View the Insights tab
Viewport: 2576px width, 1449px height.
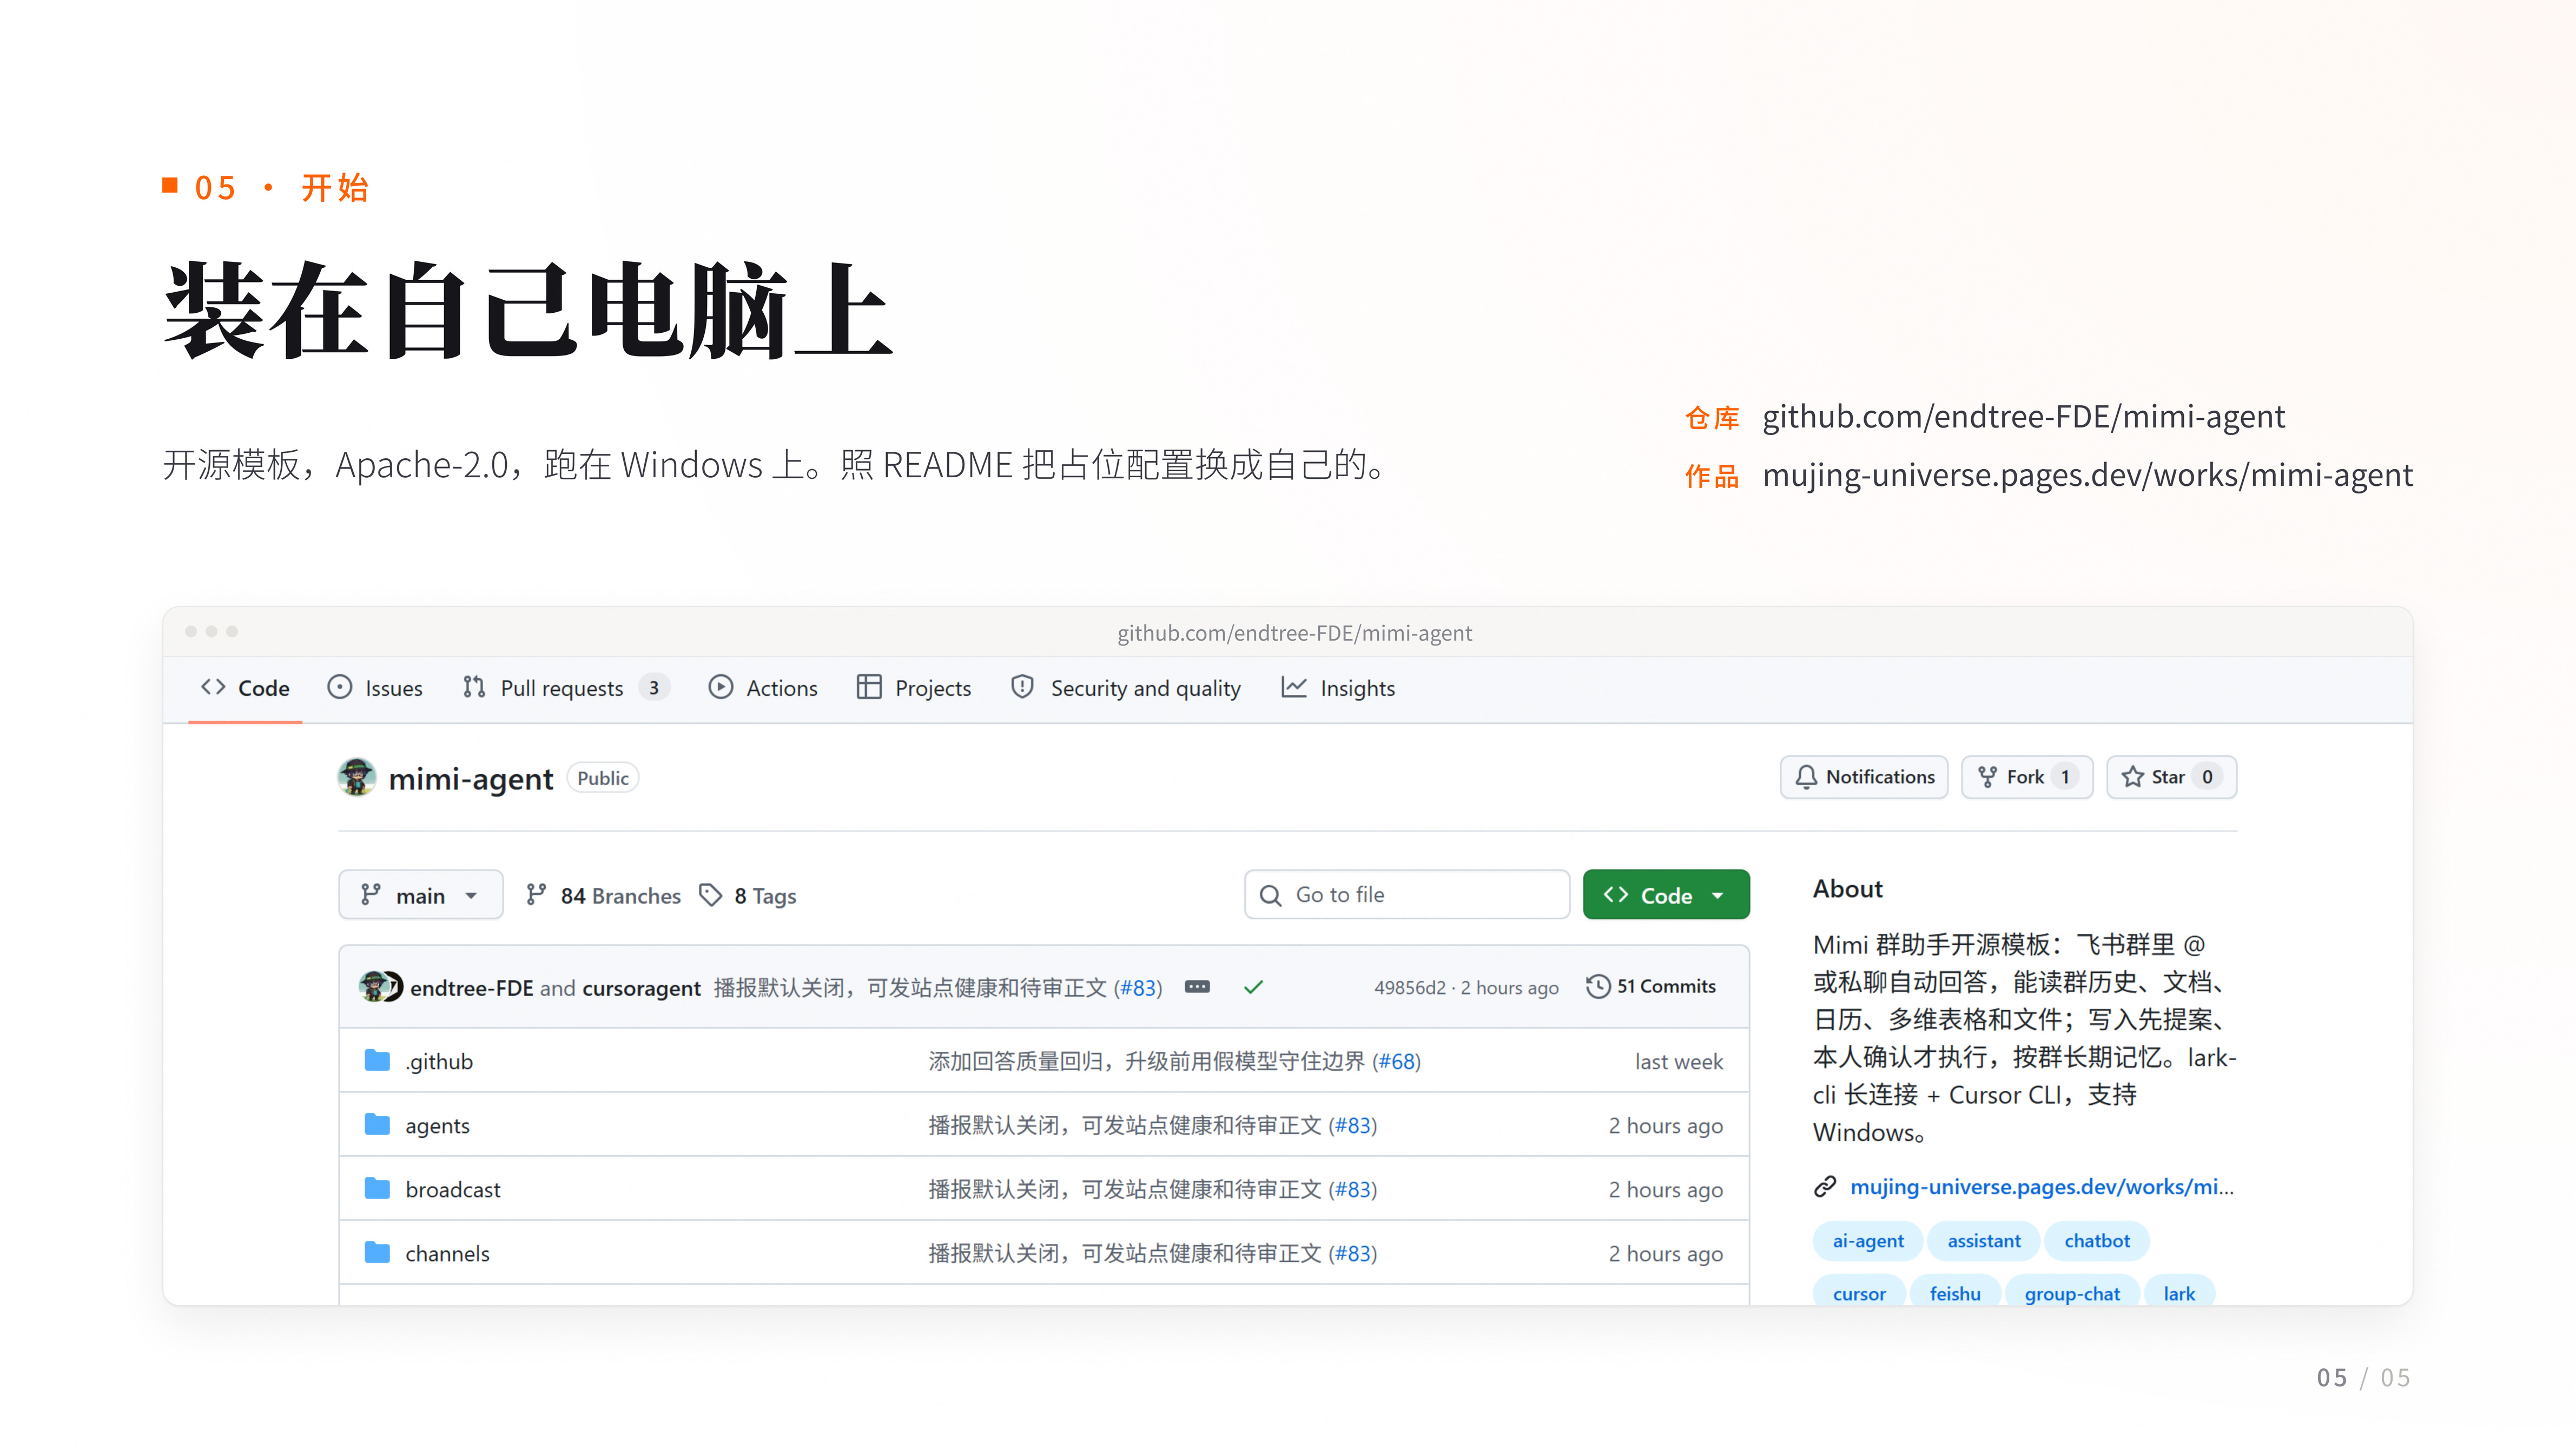click(x=1338, y=688)
